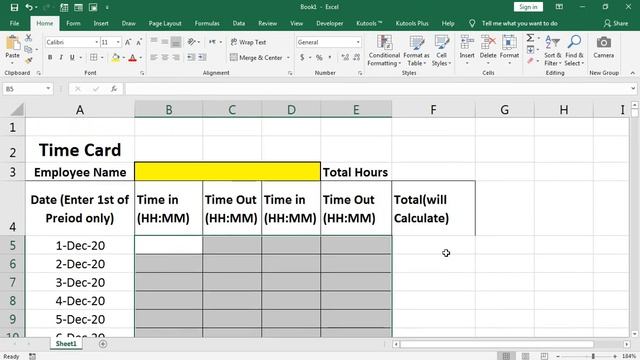
Task: Click the Increase Font Size icon
Action: pyautogui.click(x=128, y=42)
